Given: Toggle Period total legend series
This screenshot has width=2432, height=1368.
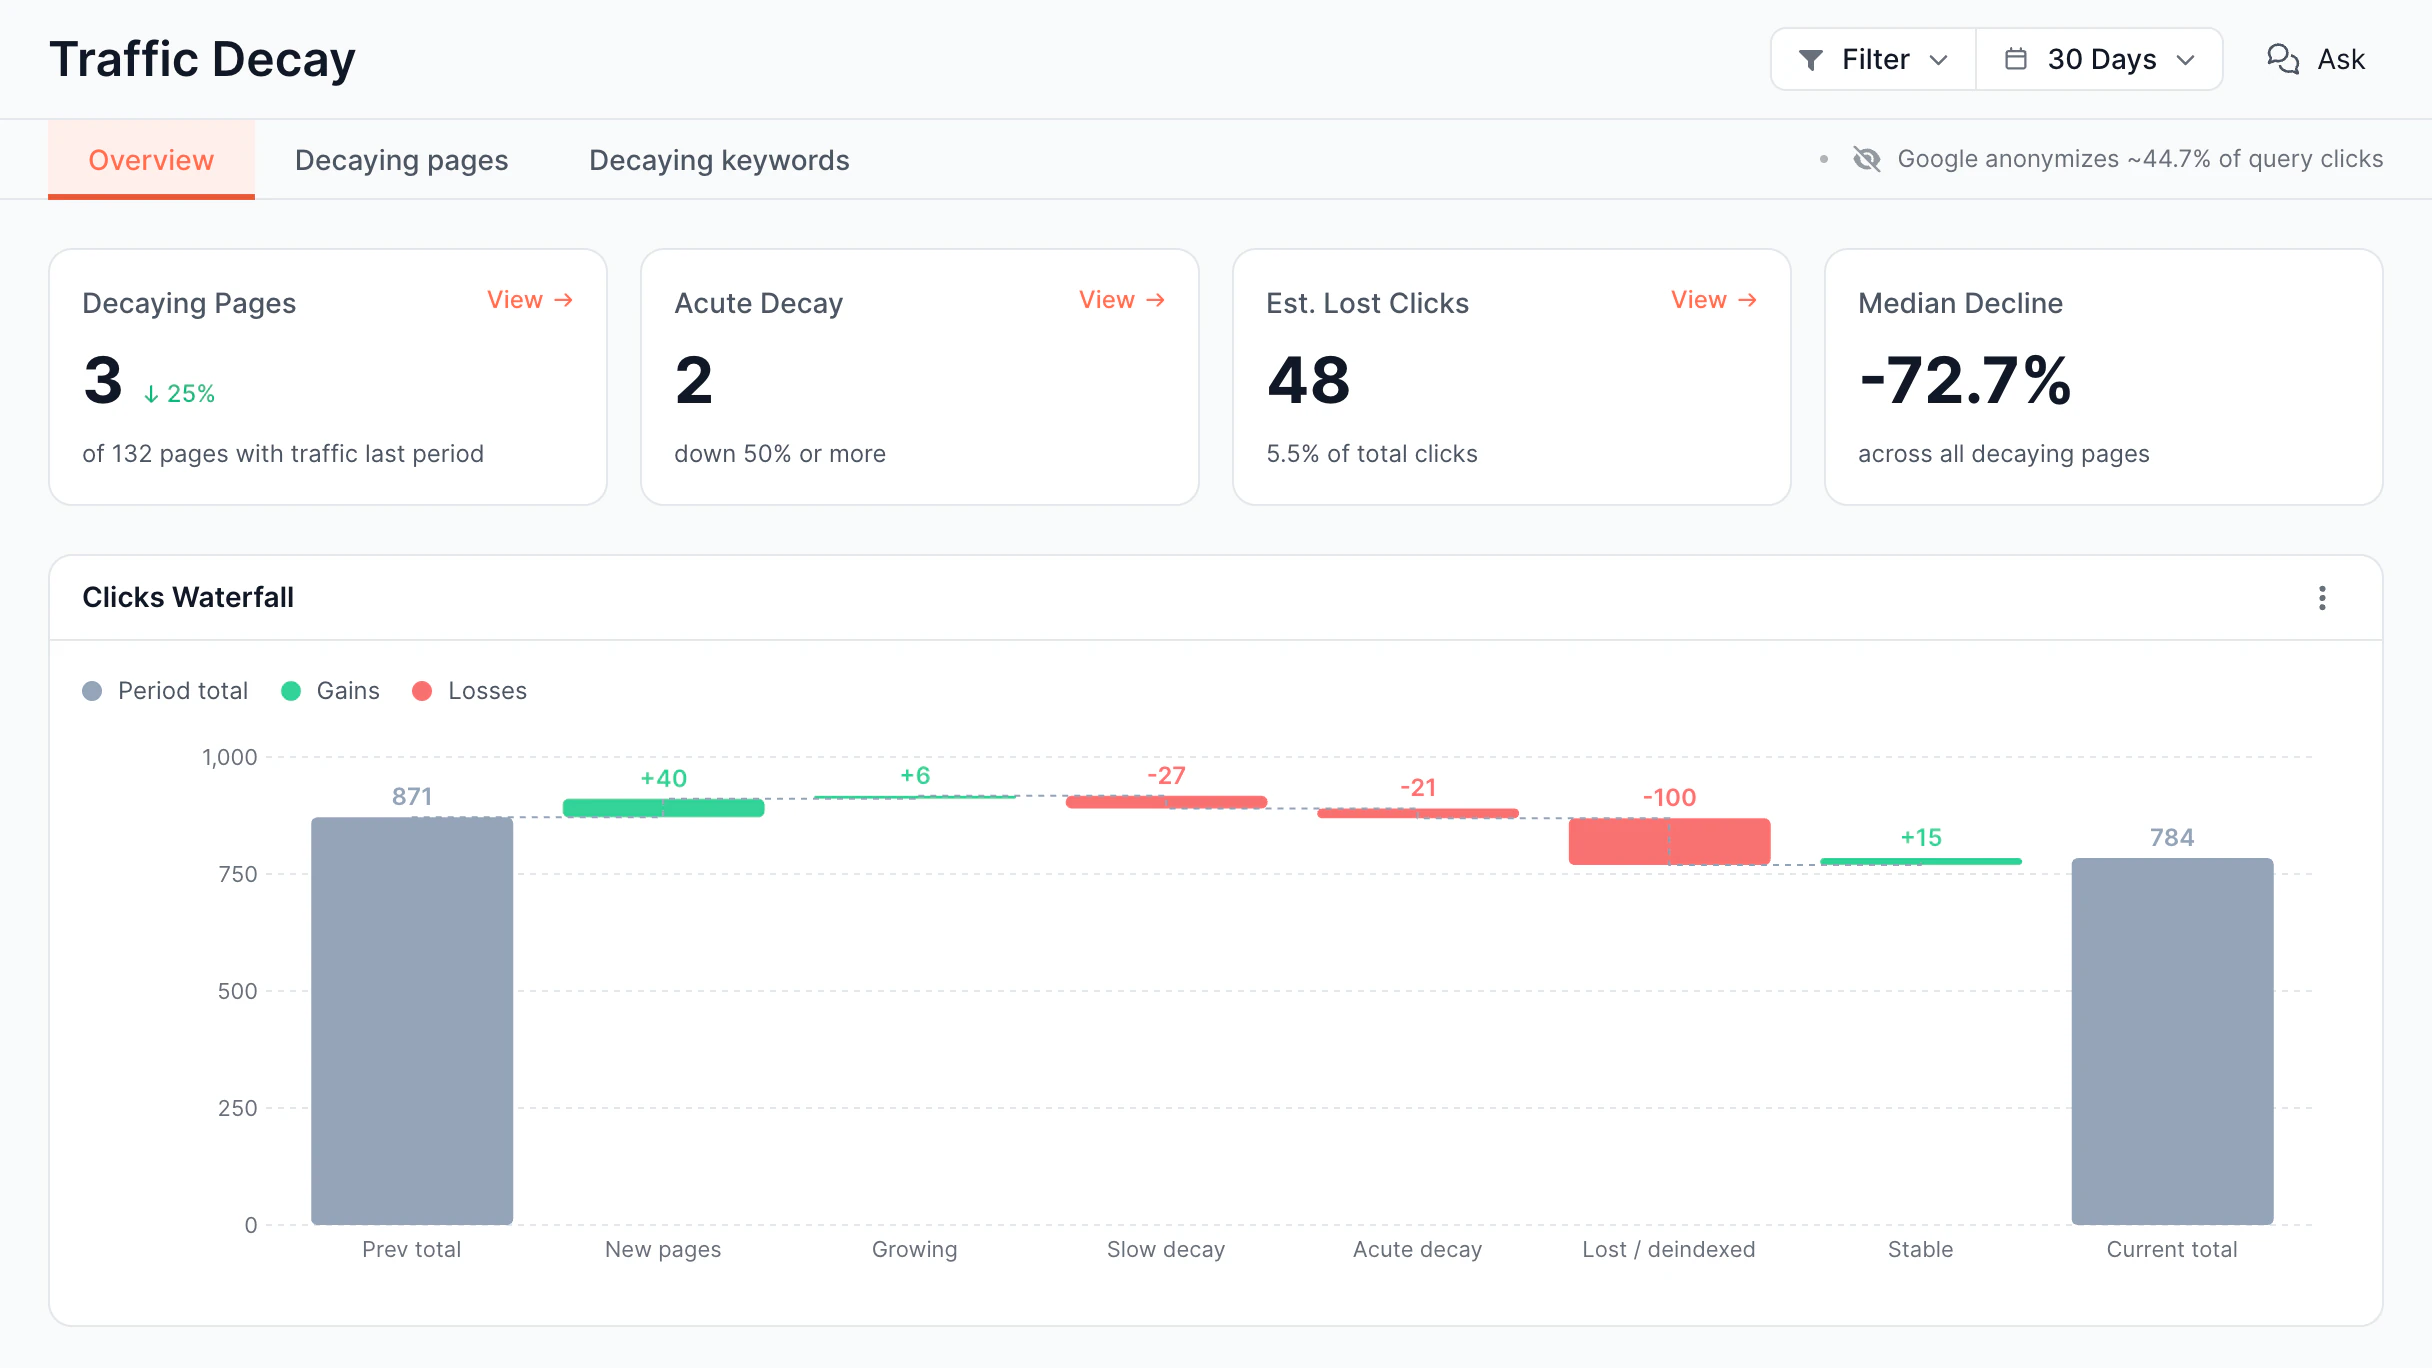Looking at the screenshot, I should point(165,691).
